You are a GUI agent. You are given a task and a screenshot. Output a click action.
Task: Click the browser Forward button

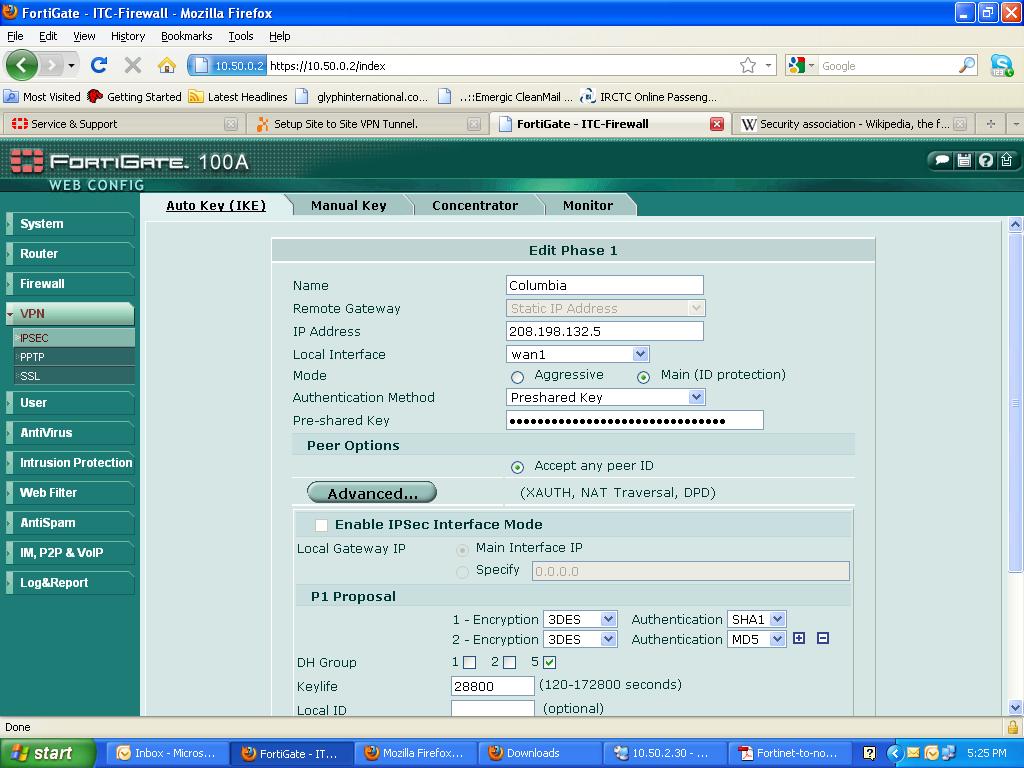coord(51,65)
